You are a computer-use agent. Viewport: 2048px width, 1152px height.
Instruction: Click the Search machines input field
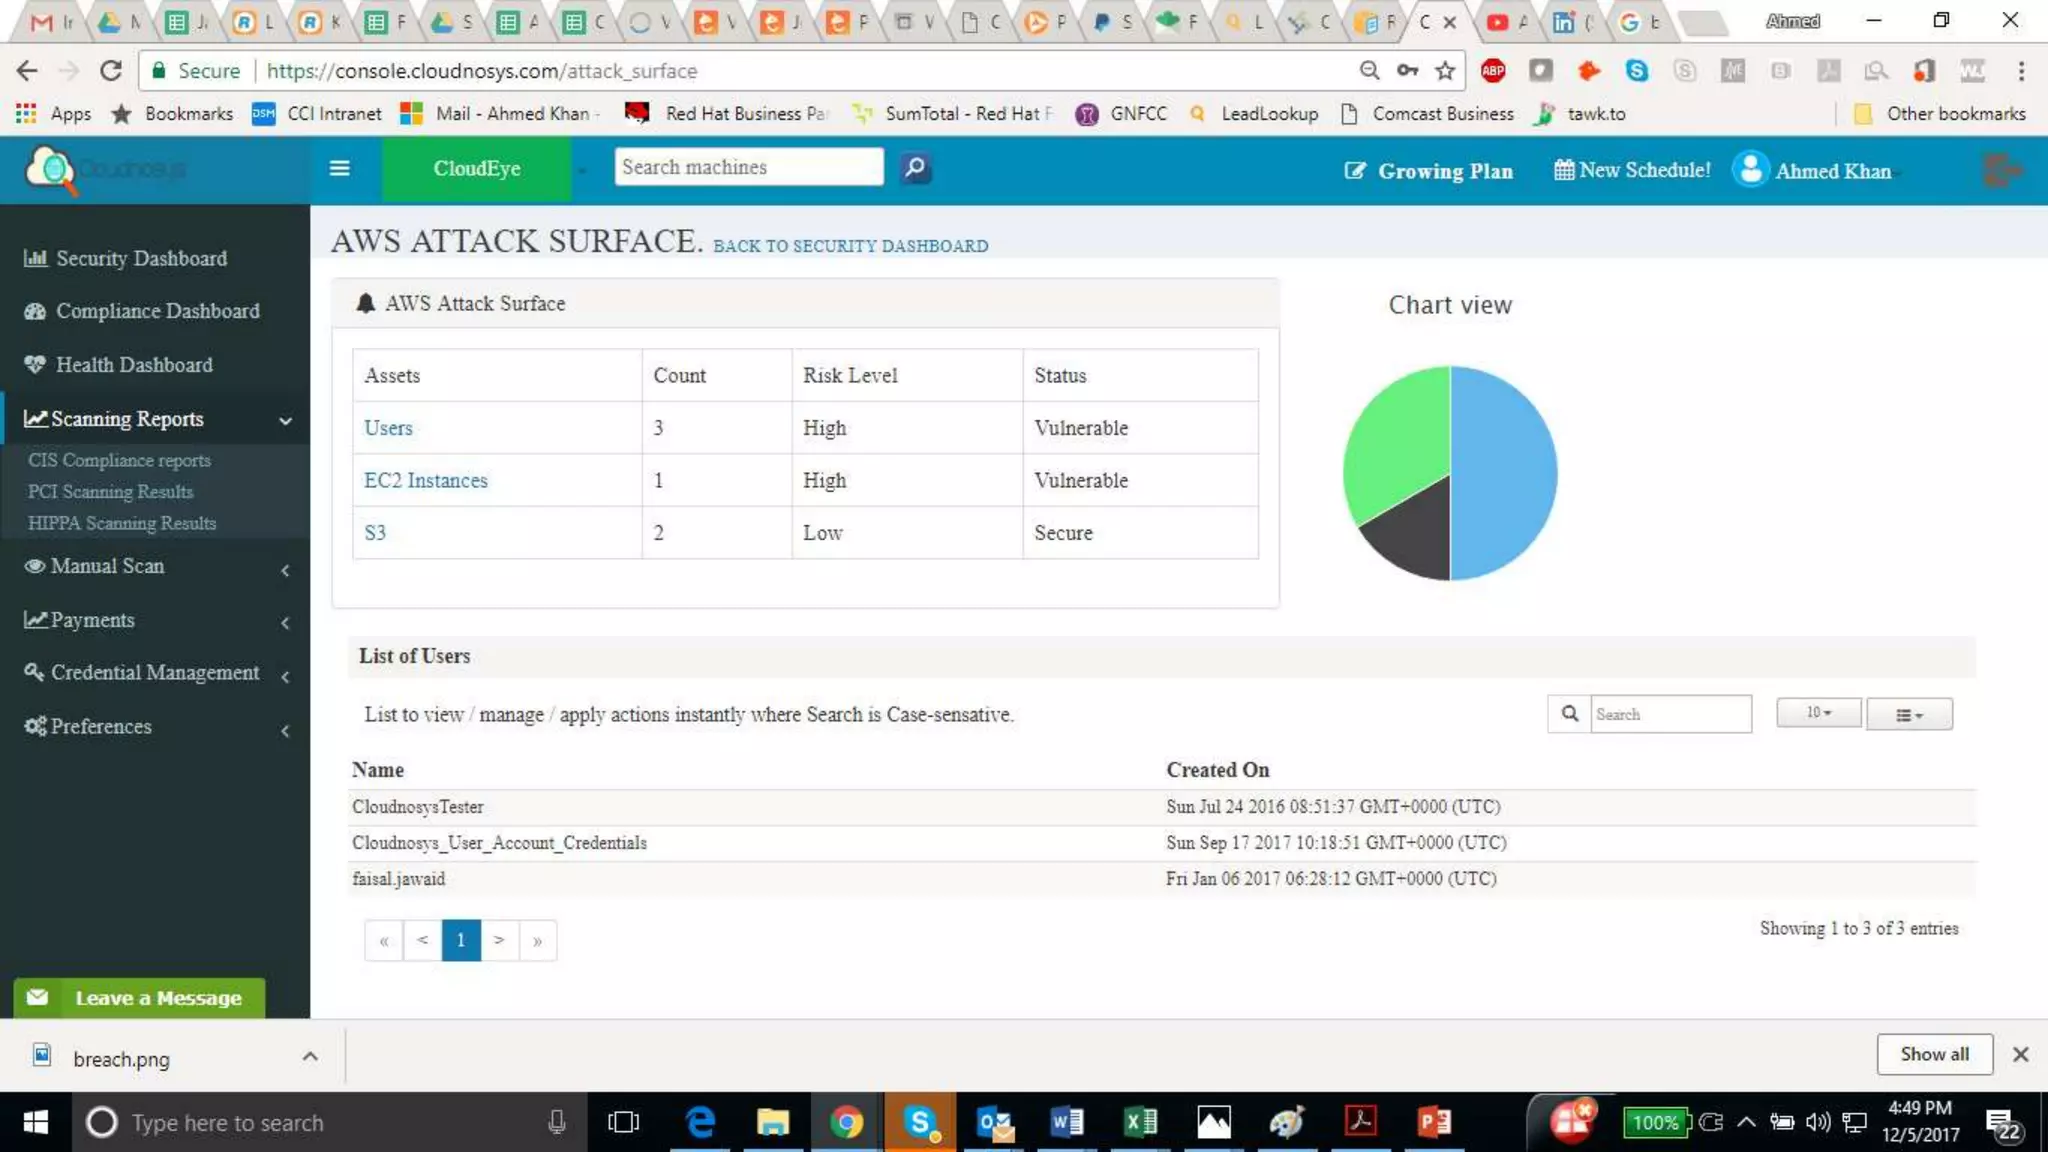(x=748, y=167)
